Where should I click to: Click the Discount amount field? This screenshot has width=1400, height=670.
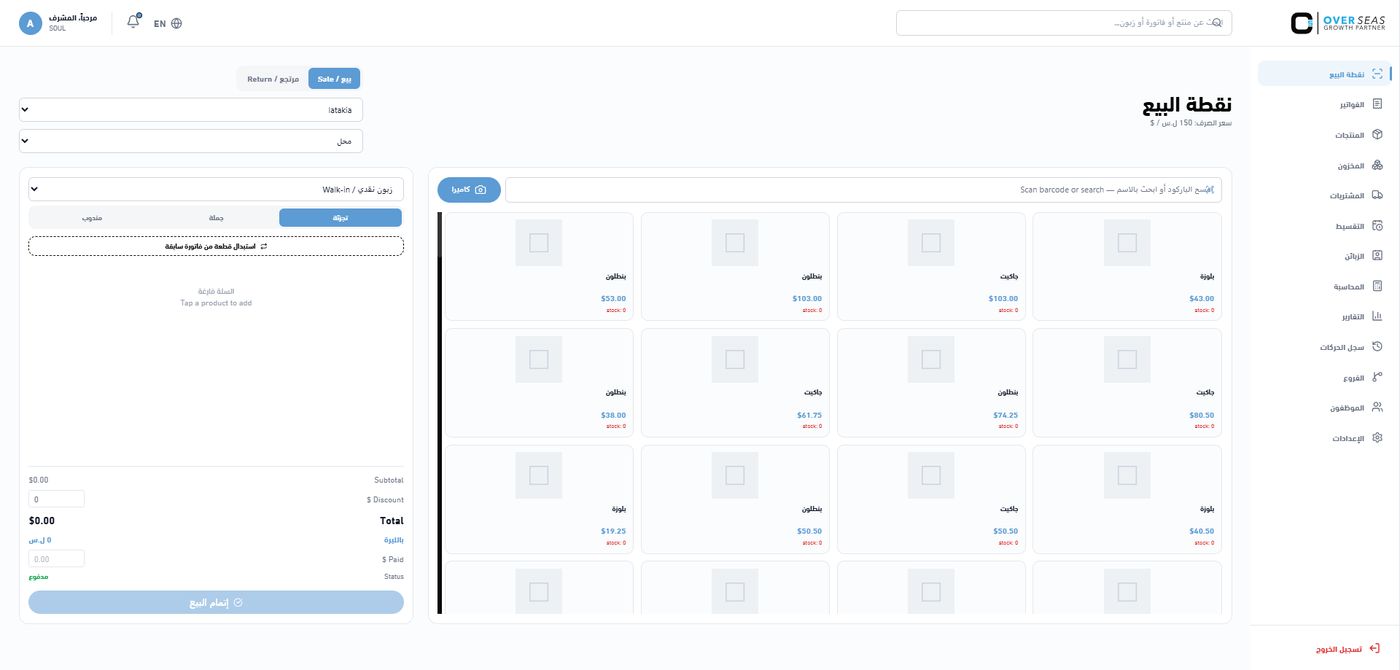[57, 499]
